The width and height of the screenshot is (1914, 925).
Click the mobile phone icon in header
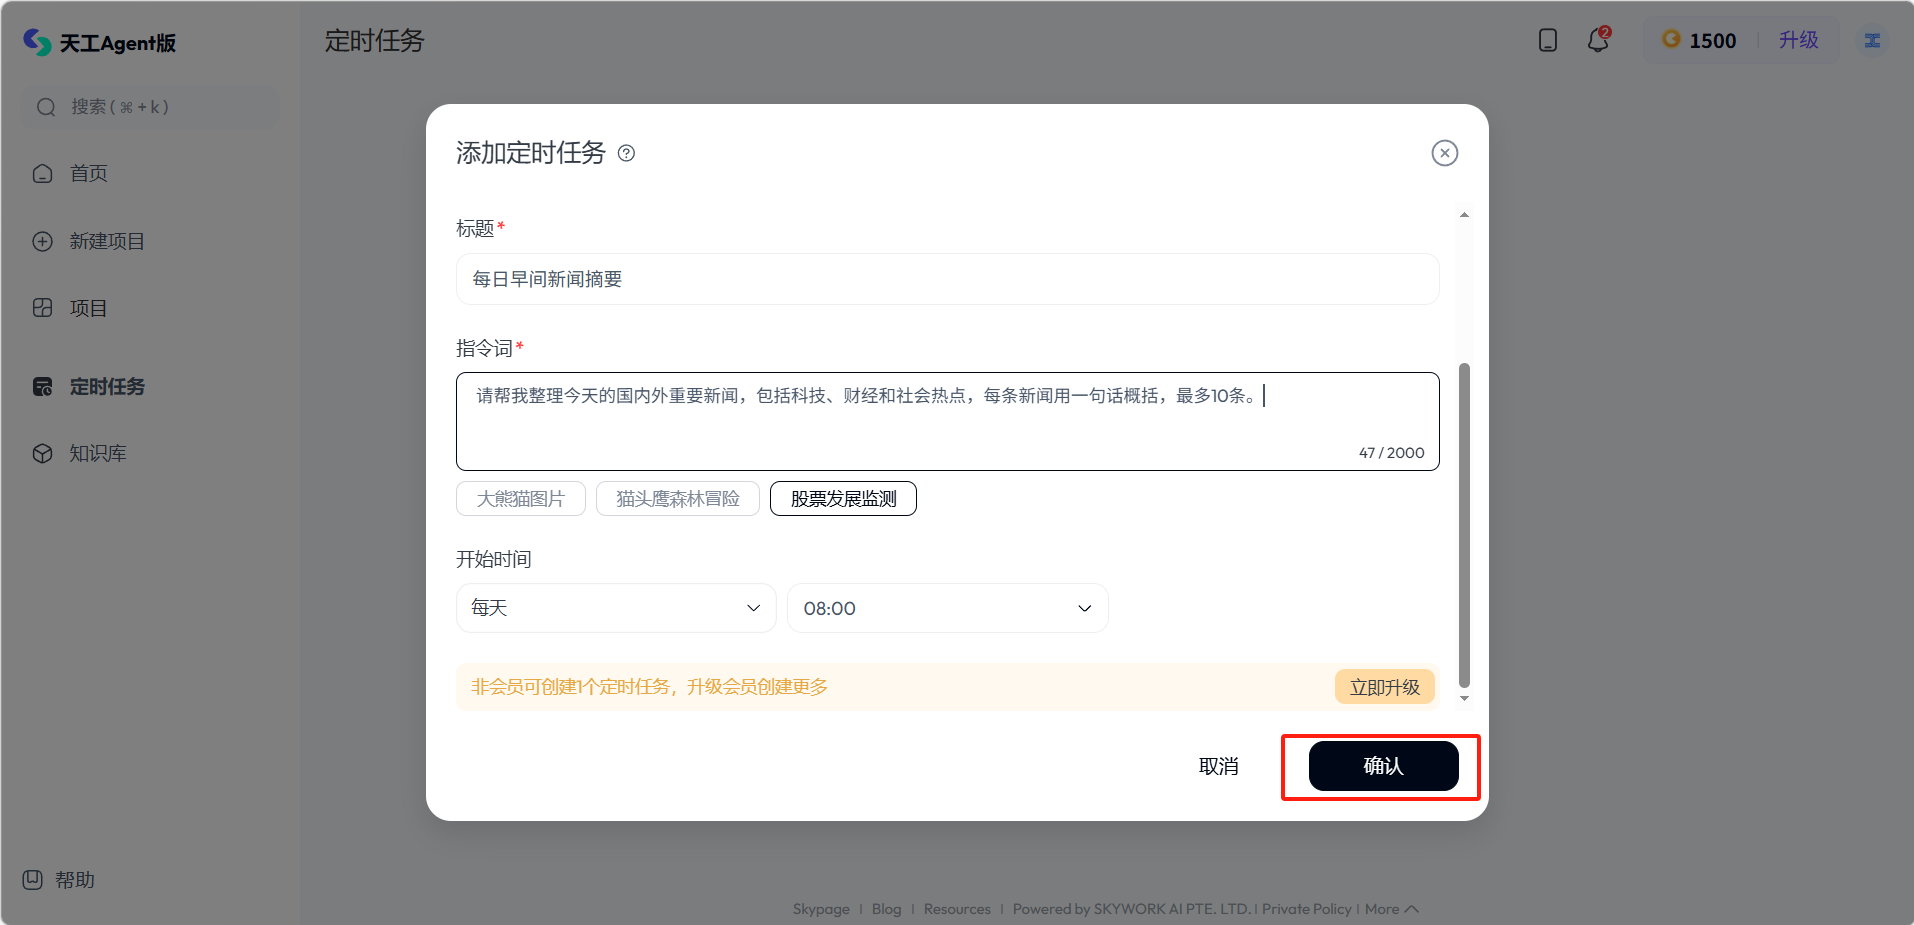[1547, 40]
